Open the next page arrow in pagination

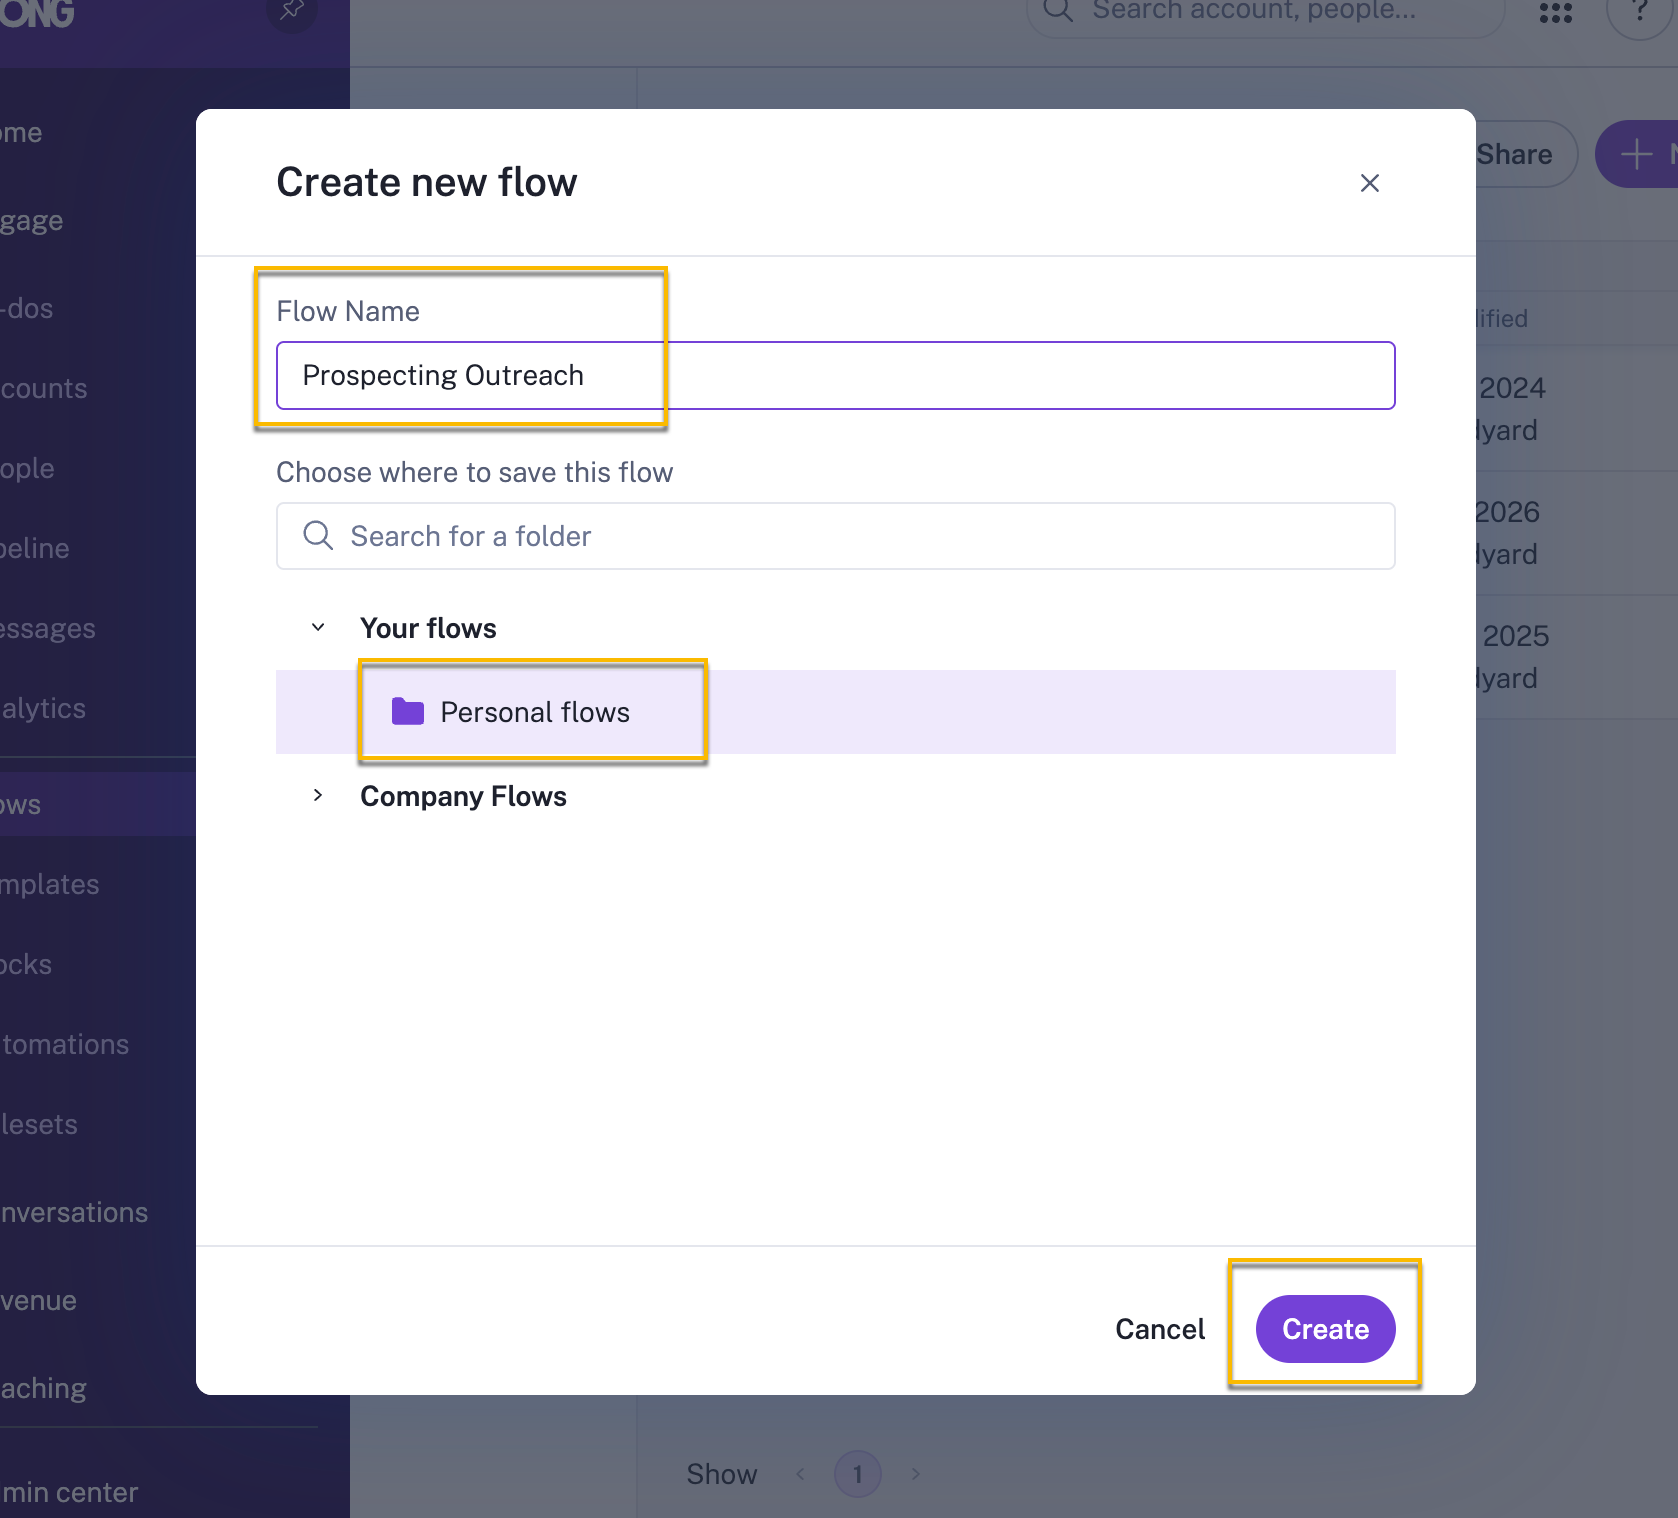click(x=915, y=1473)
